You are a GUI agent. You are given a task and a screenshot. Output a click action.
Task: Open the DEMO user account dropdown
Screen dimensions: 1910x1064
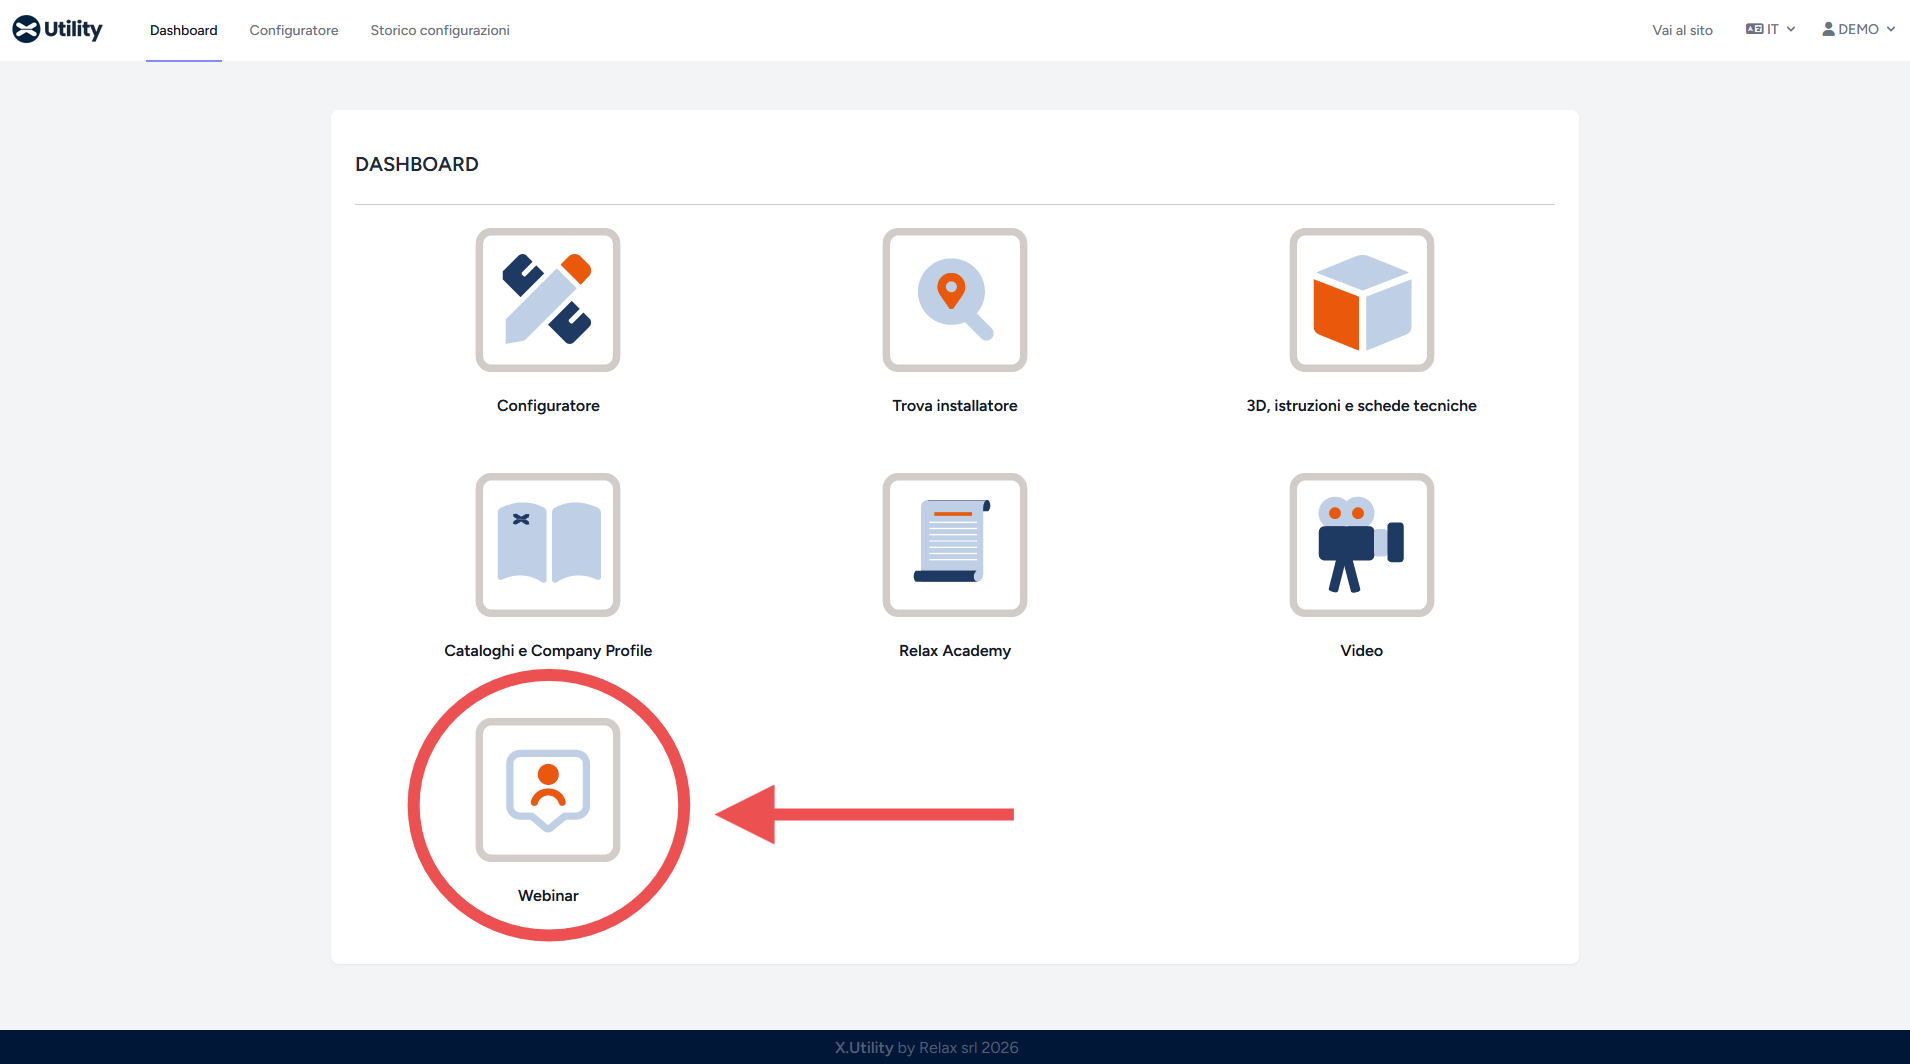tap(1860, 30)
